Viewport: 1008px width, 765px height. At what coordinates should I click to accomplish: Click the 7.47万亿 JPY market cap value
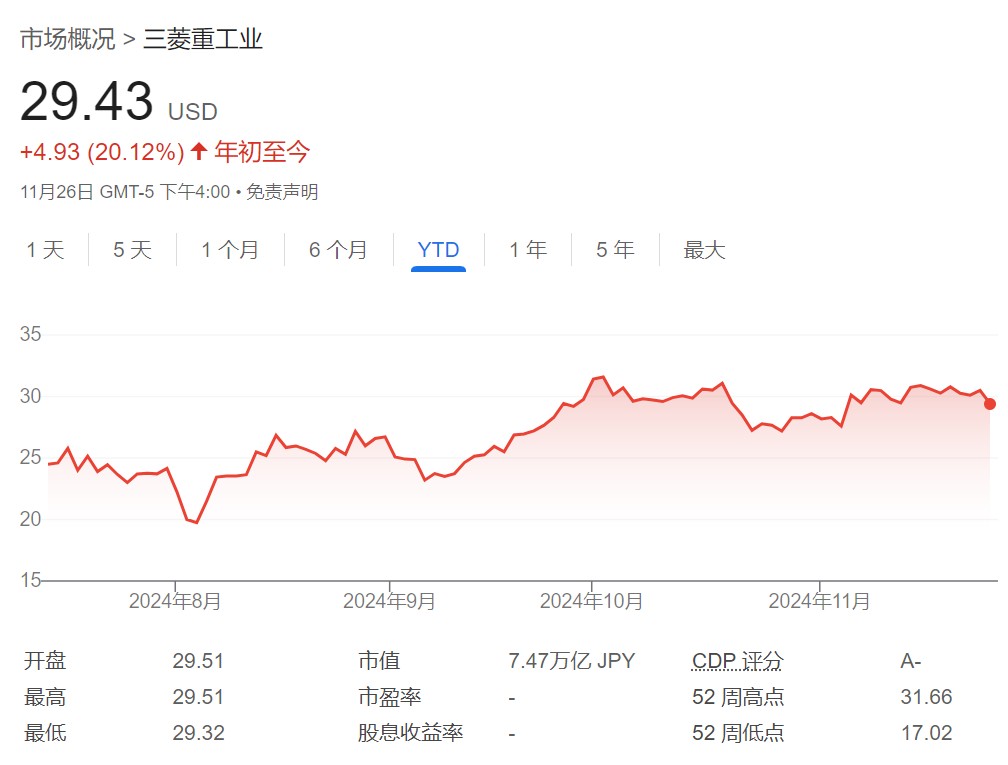pyautogui.click(x=572, y=661)
